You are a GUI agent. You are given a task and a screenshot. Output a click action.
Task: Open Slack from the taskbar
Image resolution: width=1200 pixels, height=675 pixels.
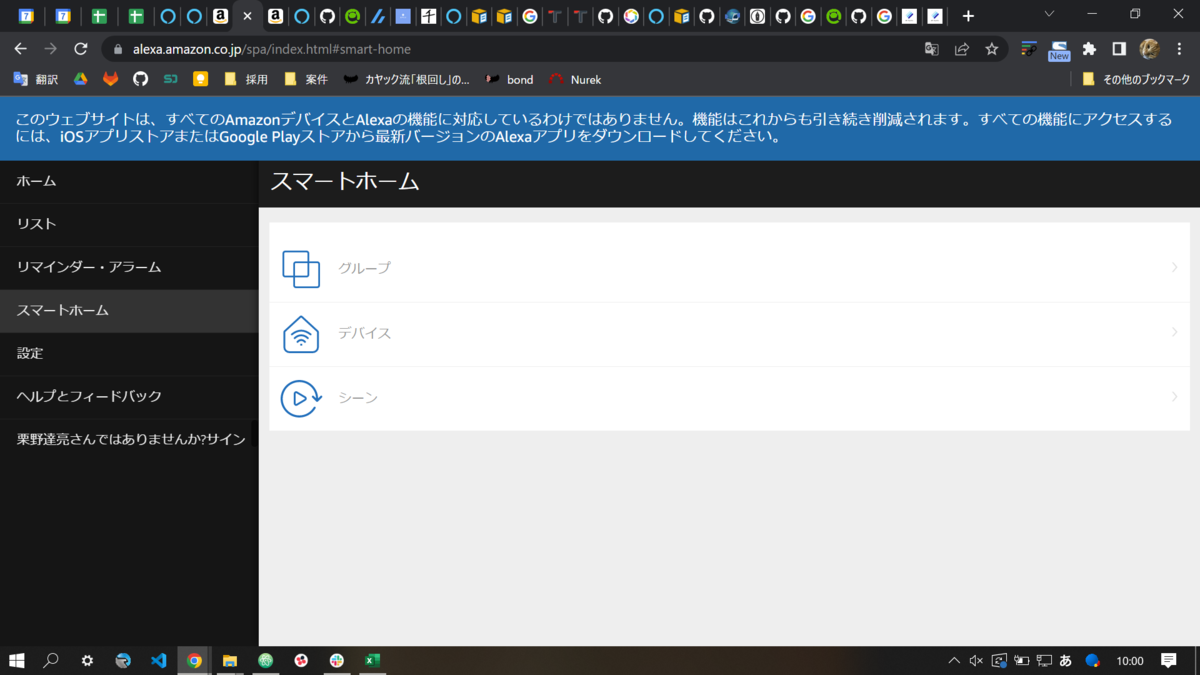point(337,660)
